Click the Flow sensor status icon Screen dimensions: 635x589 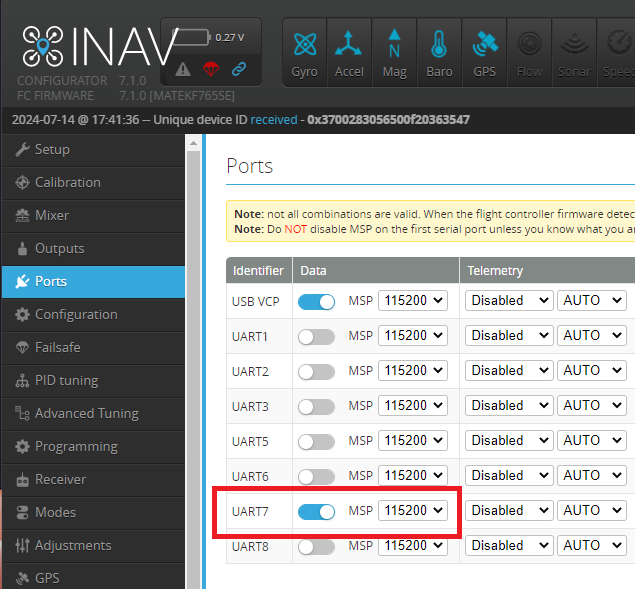tap(530, 53)
